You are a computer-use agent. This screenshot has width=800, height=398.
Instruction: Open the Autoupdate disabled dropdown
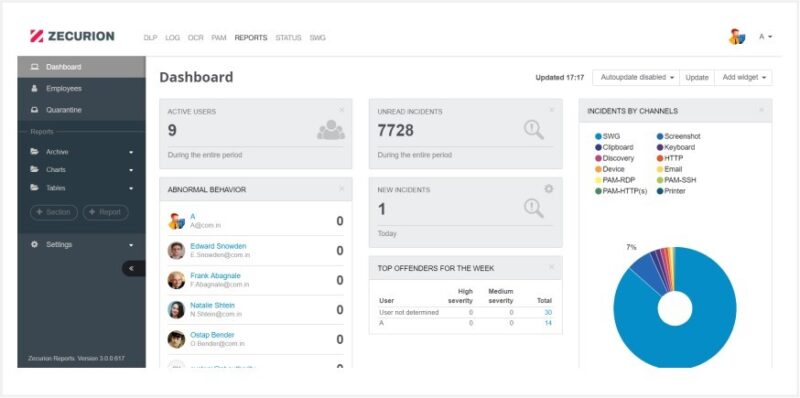pyautogui.click(x=636, y=78)
